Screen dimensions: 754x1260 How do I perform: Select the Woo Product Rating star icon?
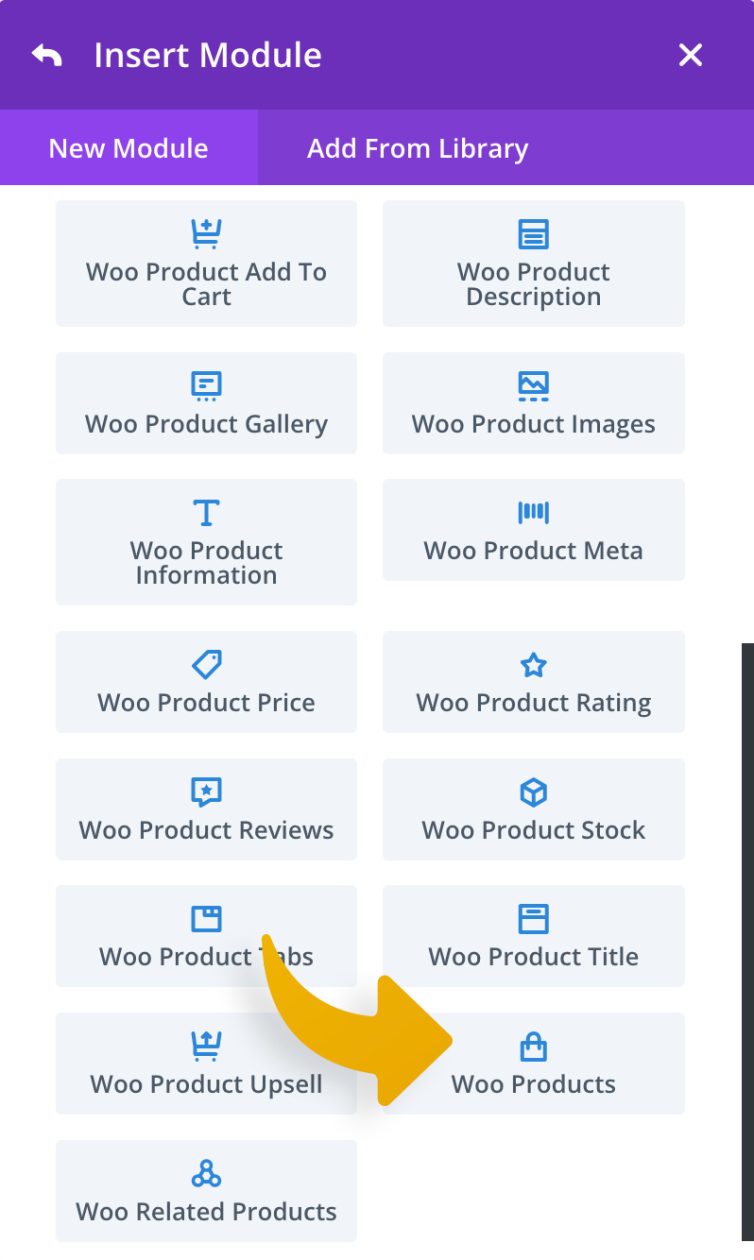(533, 664)
